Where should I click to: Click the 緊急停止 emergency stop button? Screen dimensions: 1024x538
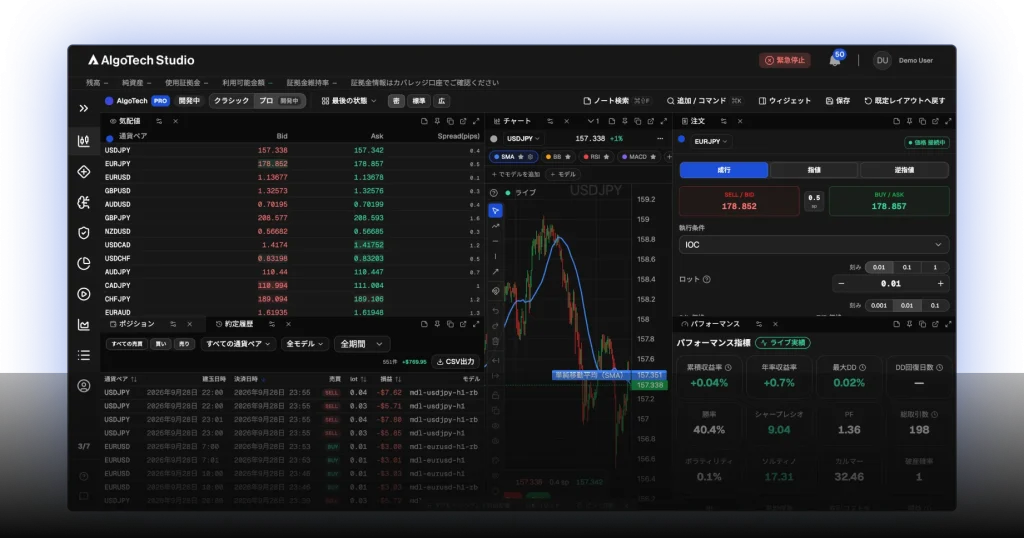point(784,60)
